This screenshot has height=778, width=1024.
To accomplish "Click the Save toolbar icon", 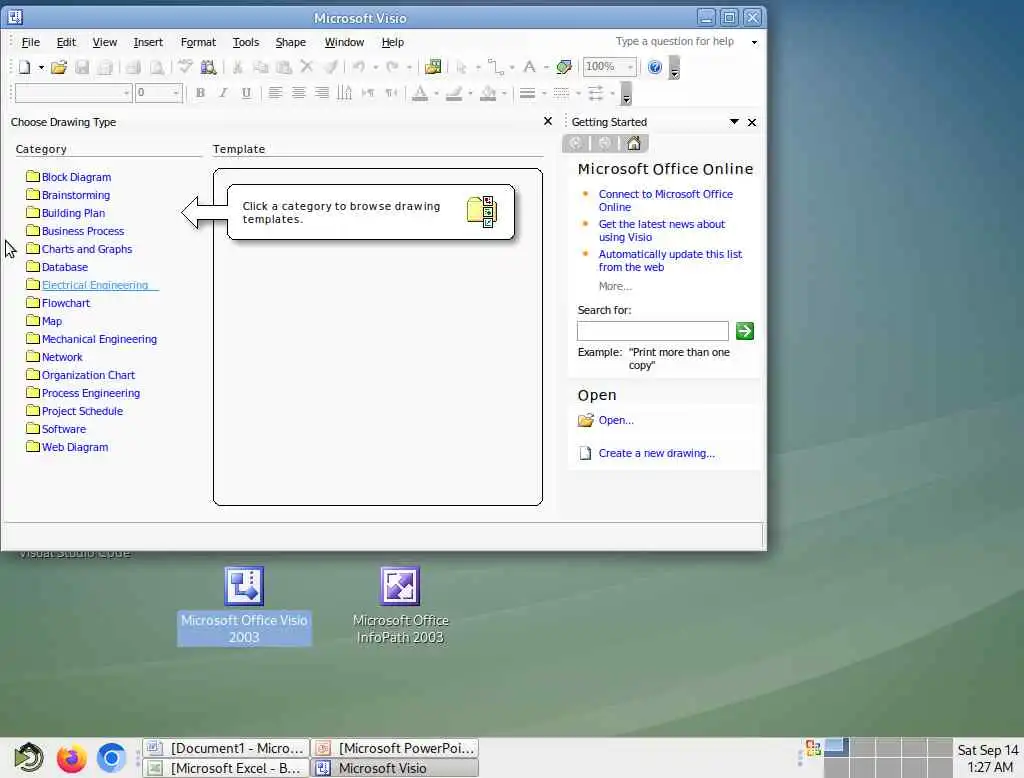I will click(x=82, y=67).
